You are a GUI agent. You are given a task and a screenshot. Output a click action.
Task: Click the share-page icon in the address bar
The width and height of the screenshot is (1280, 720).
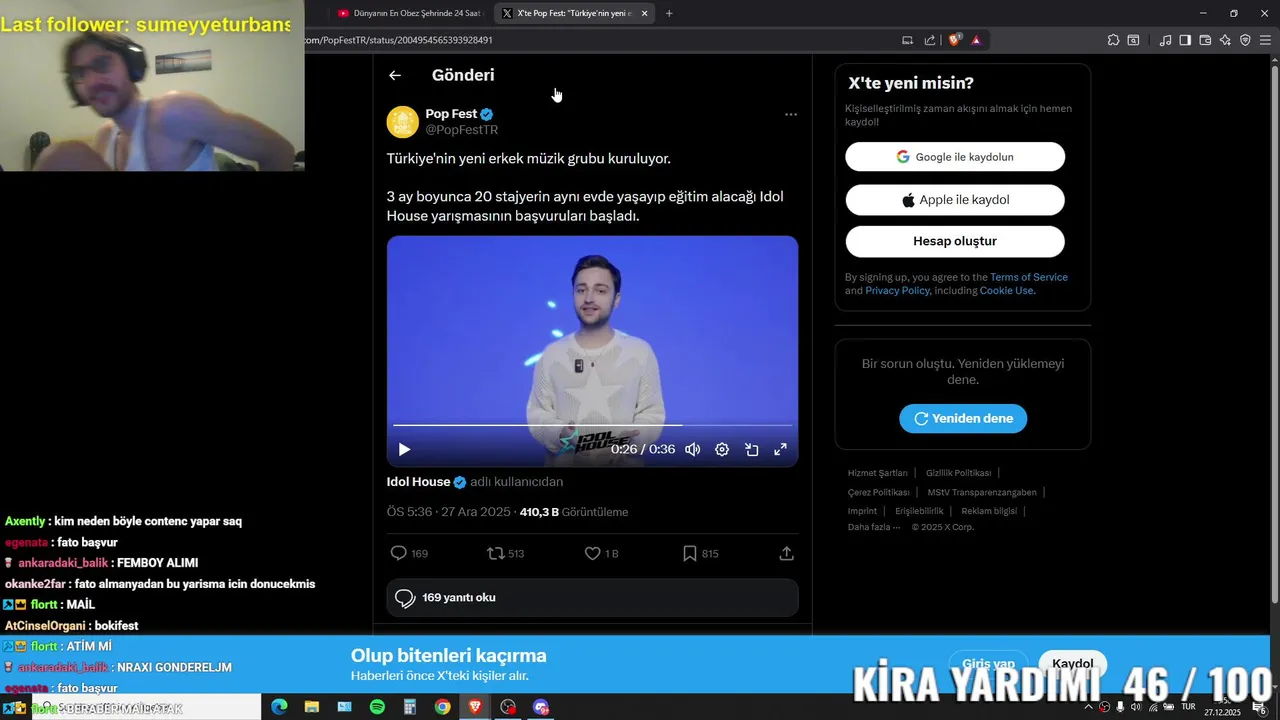(930, 40)
